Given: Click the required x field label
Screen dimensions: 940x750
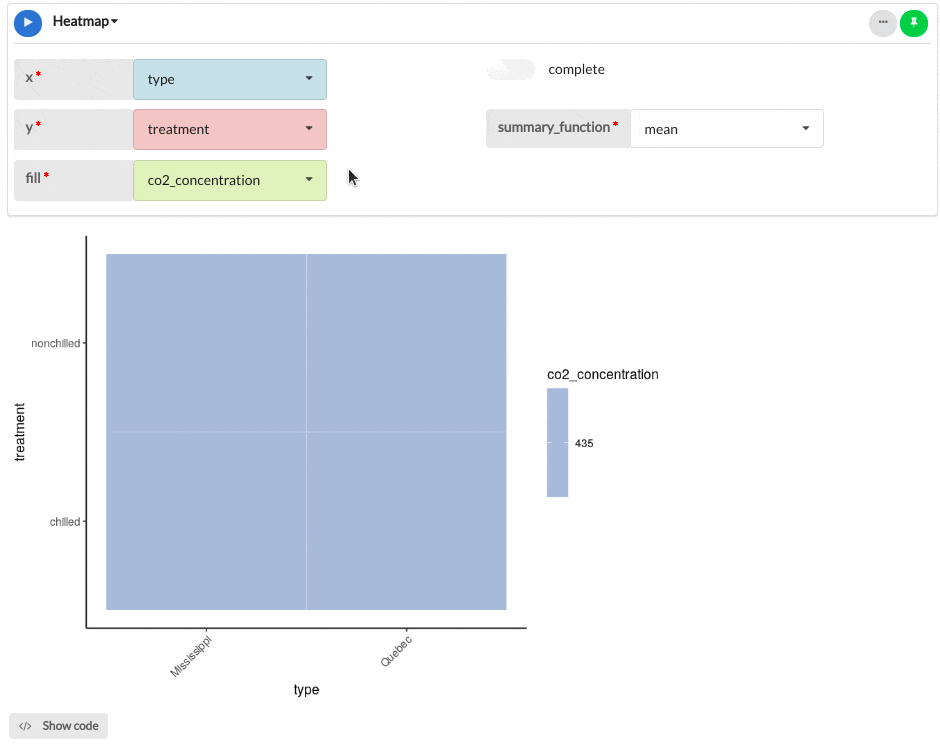Looking at the screenshot, I should click(30, 77).
